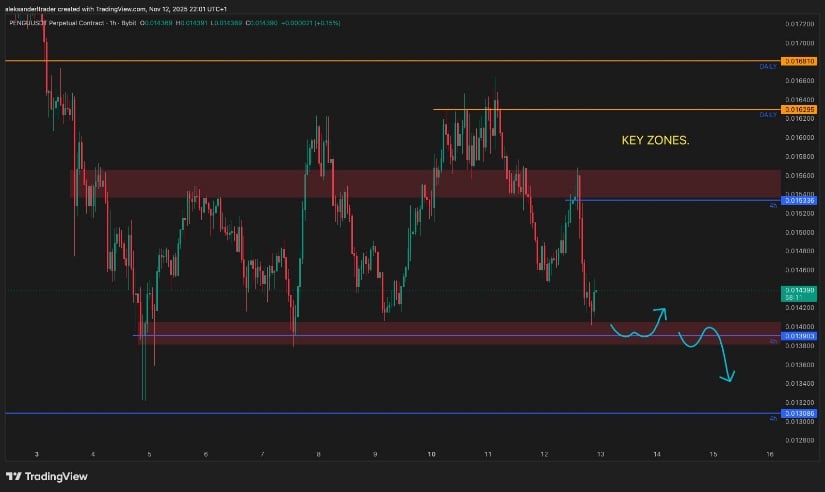
Task: Click the orange 0.016235 price label
Action: [x=800, y=109]
